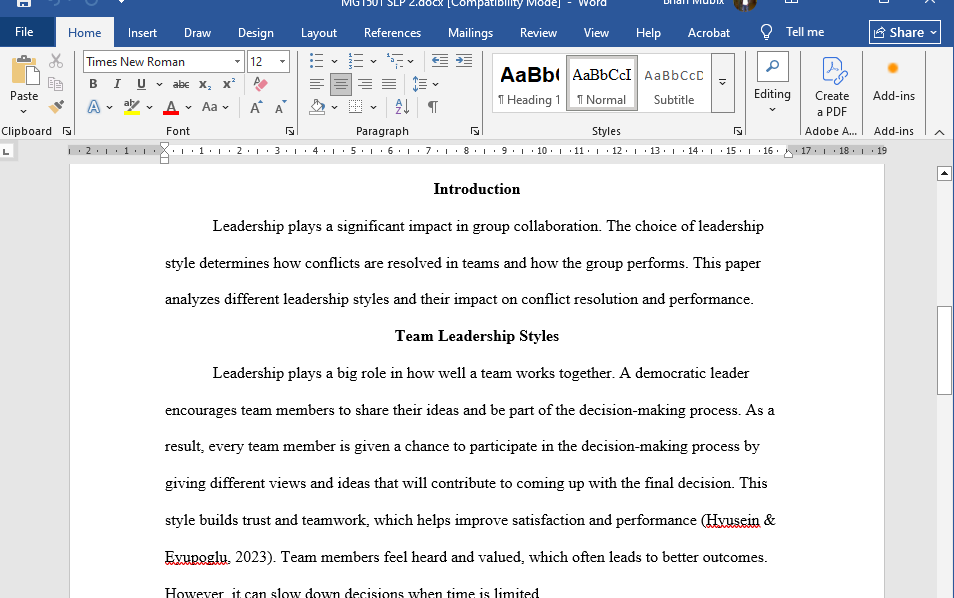Expand the font color dropdown arrow
The height and width of the screenshot is (598, 954).
(x=189, y=107)
